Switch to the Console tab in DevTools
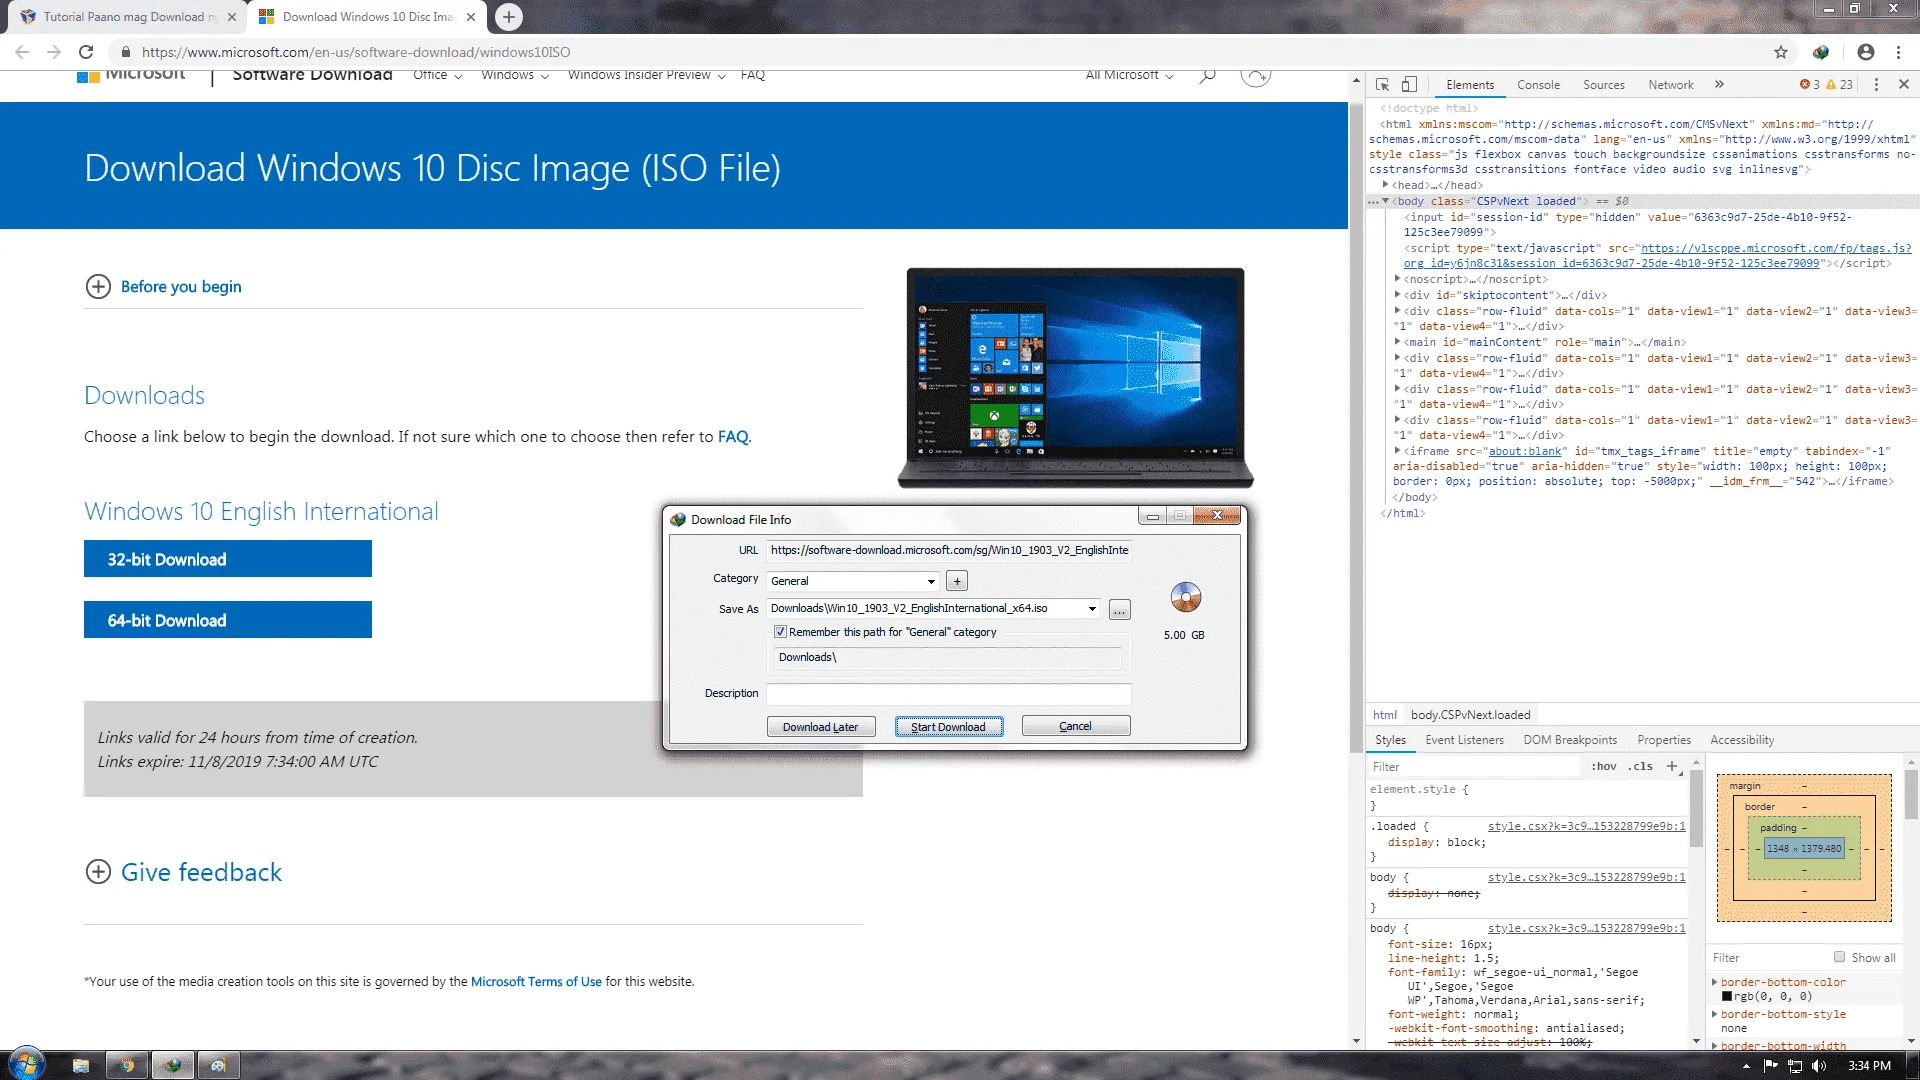This screenshot has height=1080, width=1920. coord(1538,85)
